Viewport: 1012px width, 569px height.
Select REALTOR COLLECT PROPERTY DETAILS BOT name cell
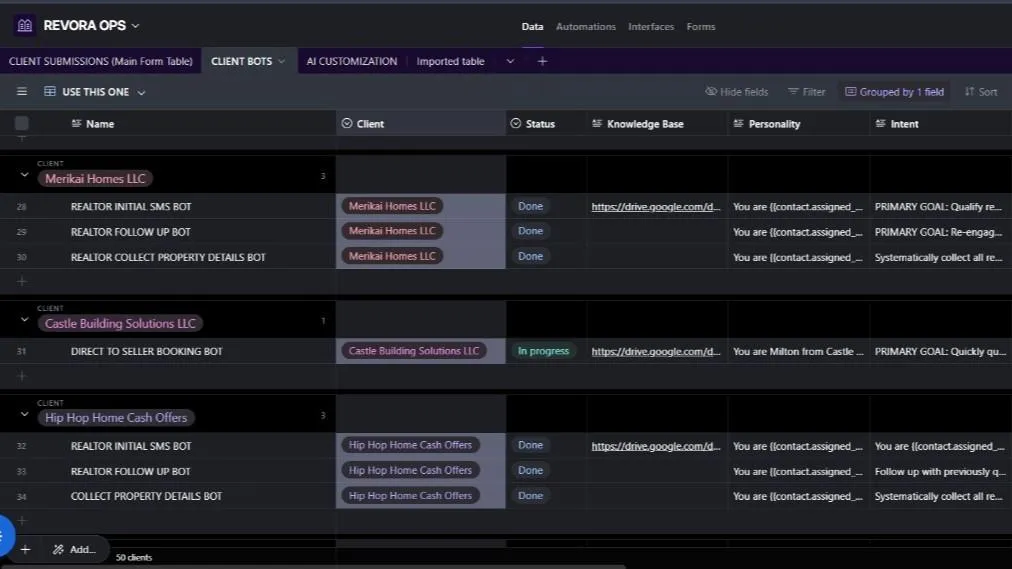[168, 257]
